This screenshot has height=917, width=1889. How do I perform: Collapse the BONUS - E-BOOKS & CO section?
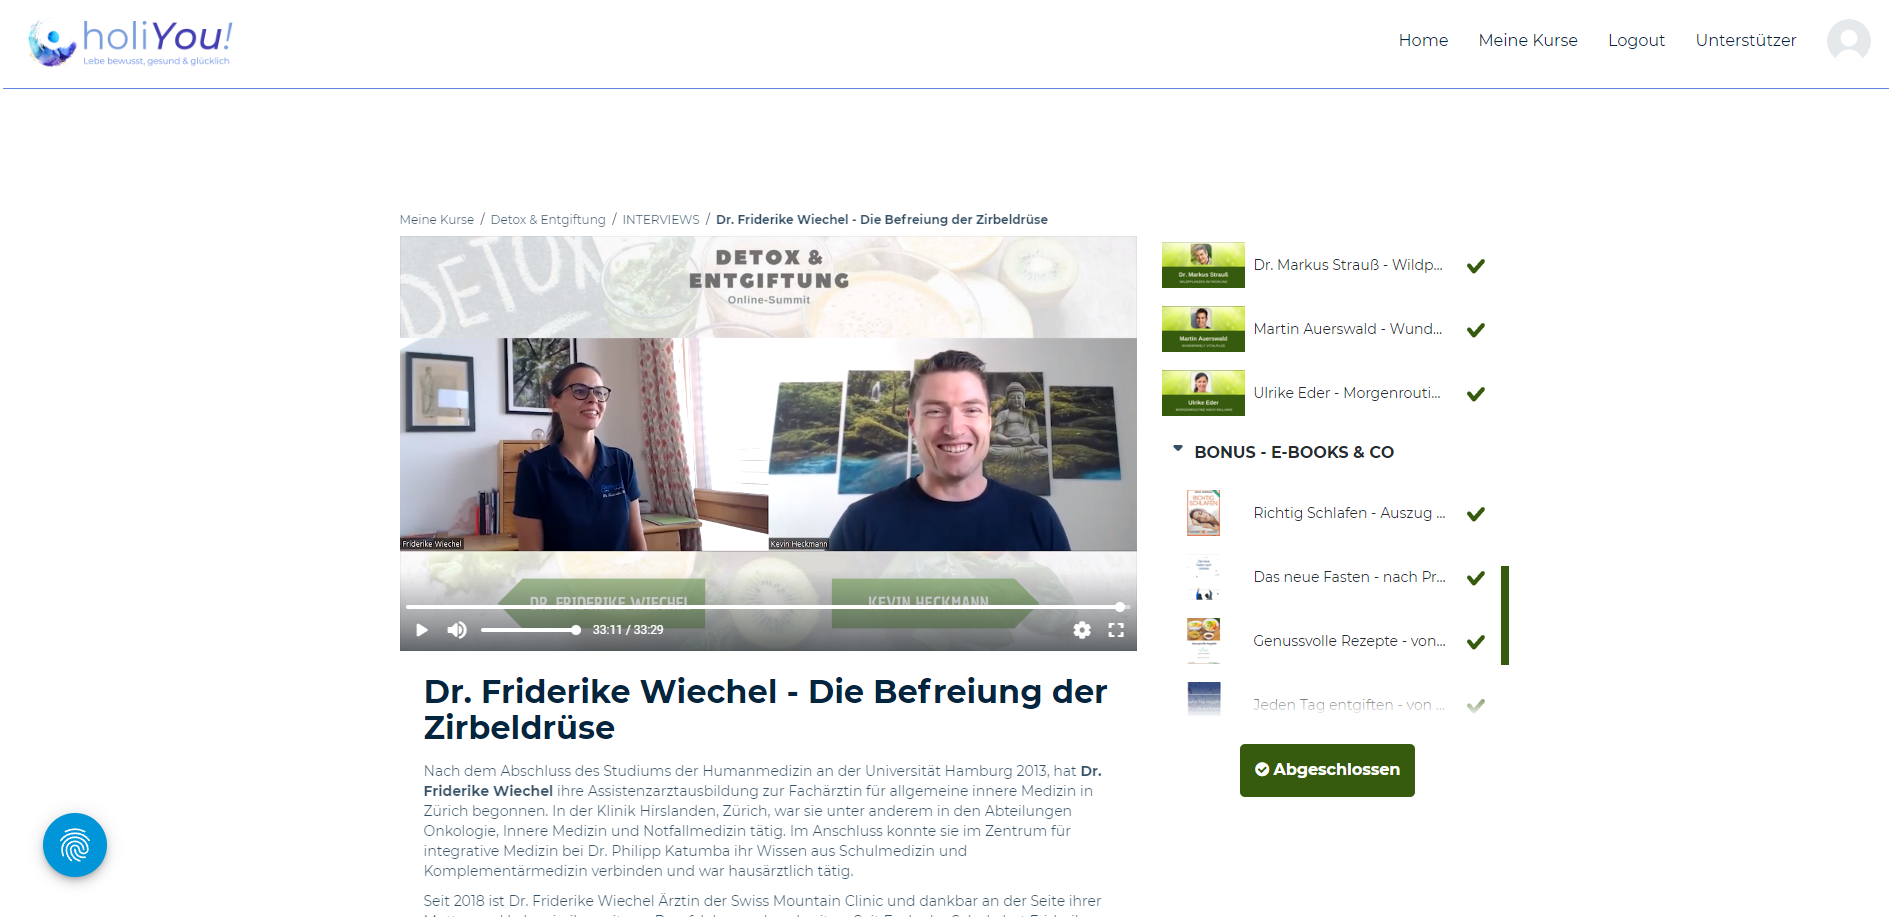[1178, 450]
